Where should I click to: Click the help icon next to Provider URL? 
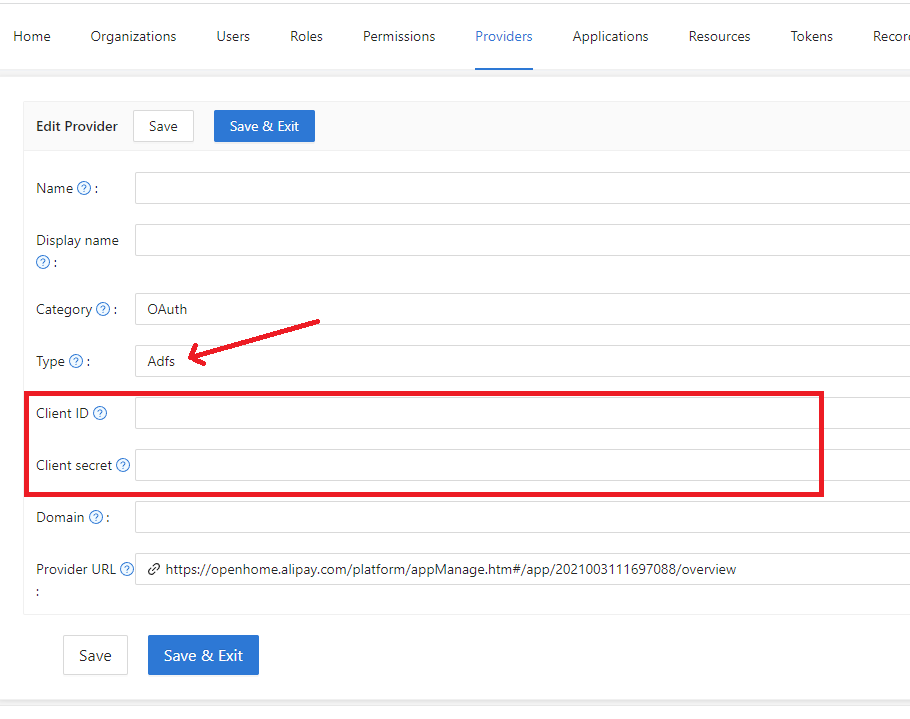click(126, 568)
